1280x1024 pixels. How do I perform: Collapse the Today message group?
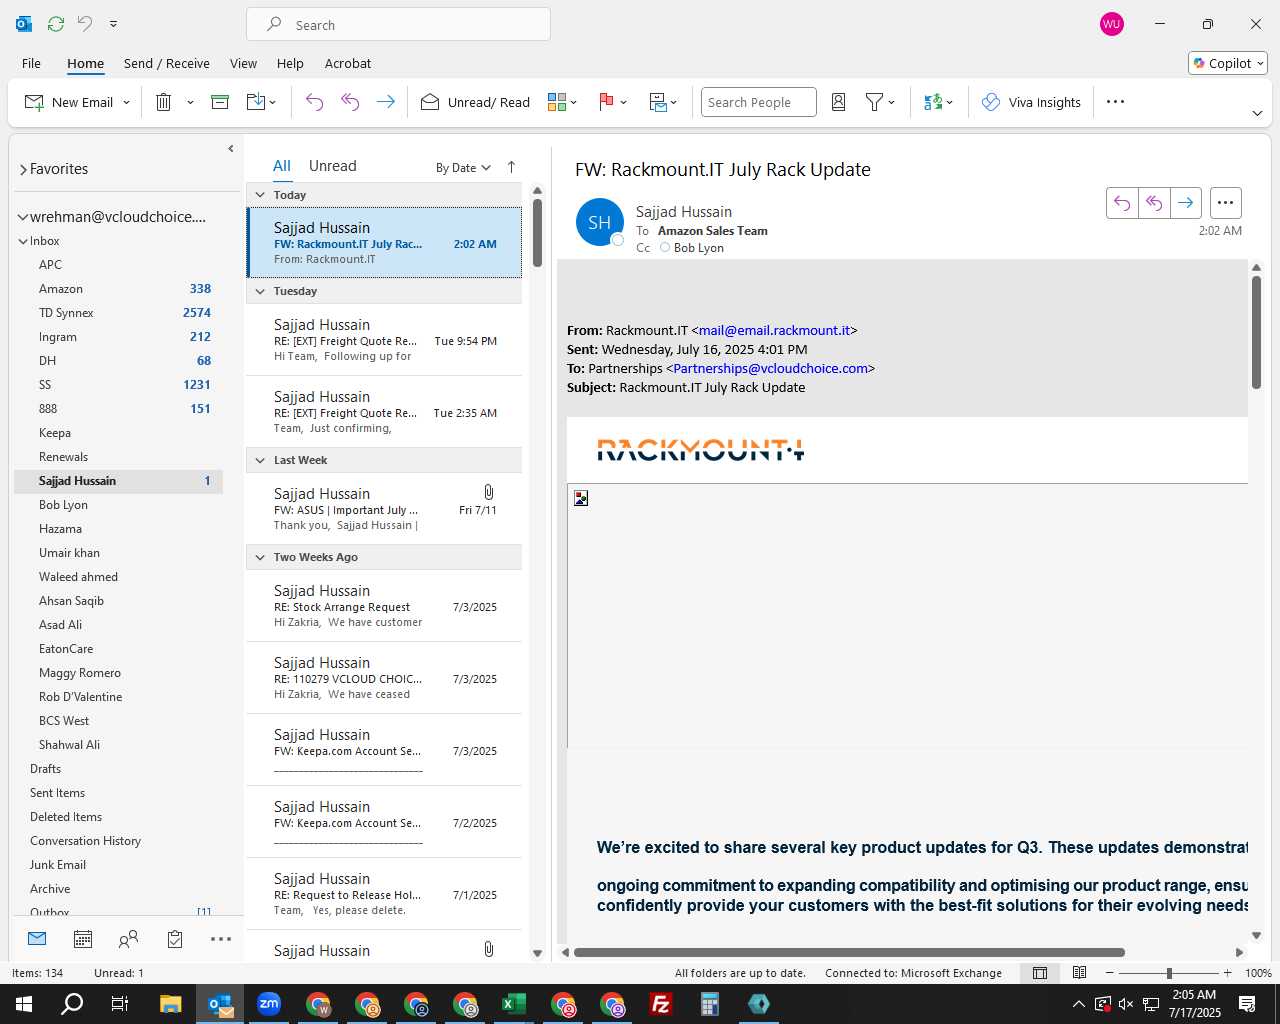point(260,195)
